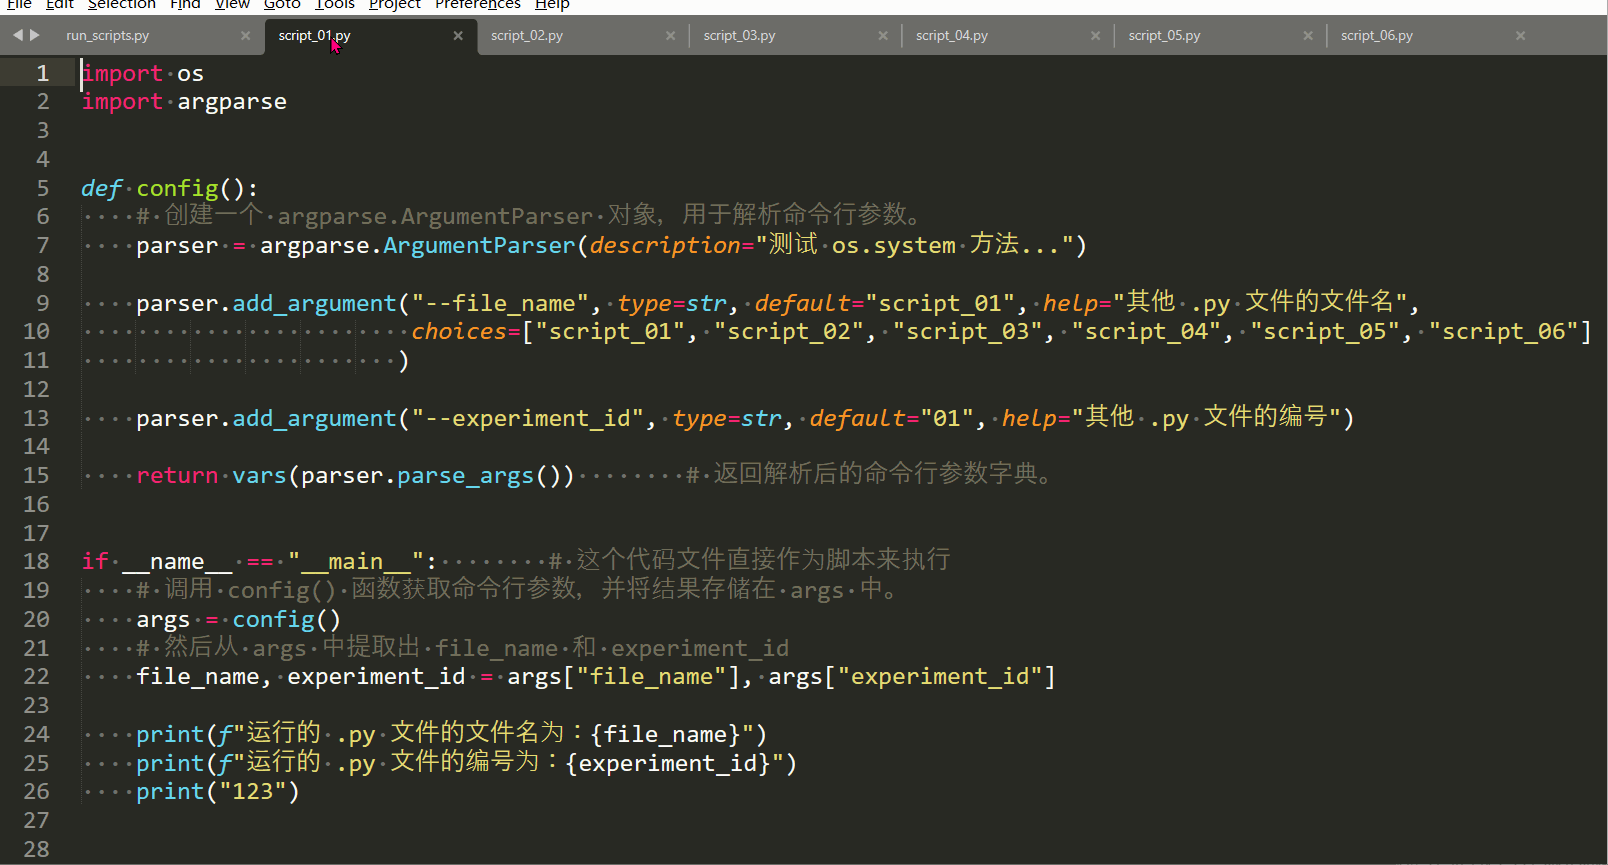Click 'choices' keyword on line 10
This screenshot has height=865, width=1608.
[459, 331]
